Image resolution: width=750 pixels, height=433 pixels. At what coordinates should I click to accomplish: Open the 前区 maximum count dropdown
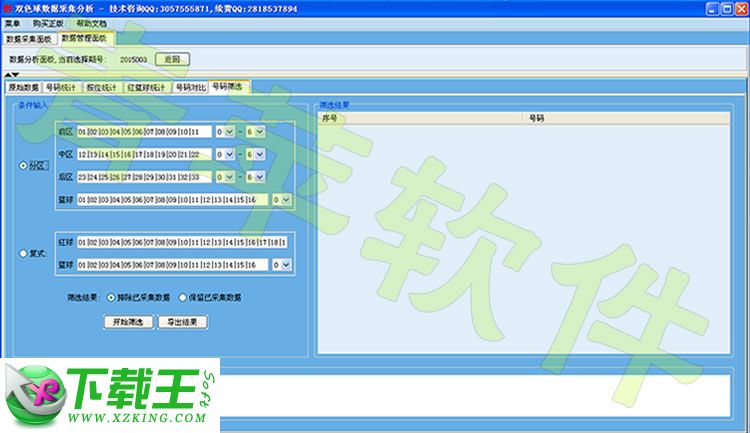[x=255, y=132]
